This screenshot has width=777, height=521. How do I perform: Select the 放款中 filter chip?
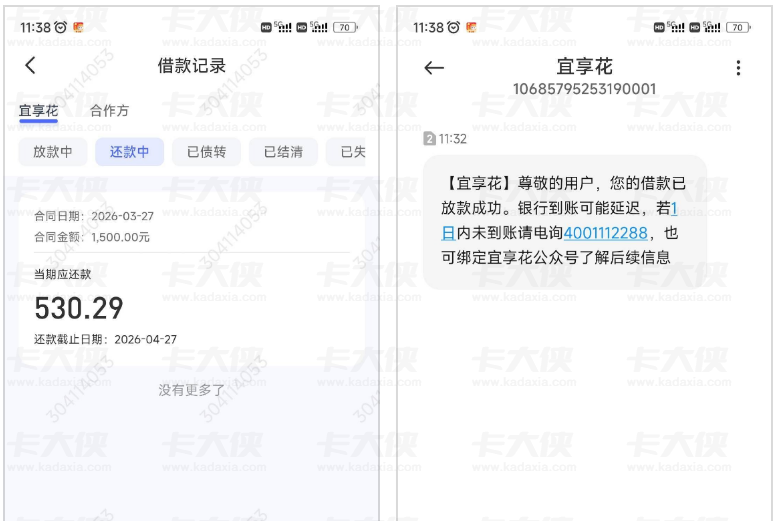(x=53, y=152)
